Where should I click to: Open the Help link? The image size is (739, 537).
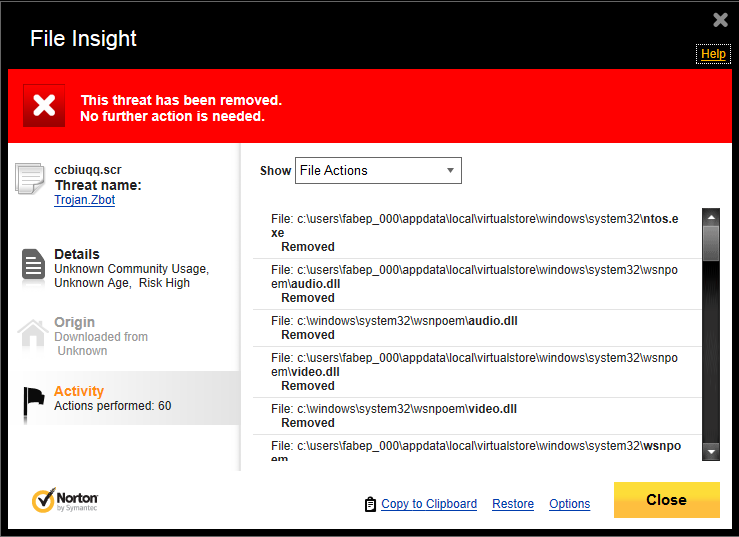pyautogui.click(x=713, y=54)
